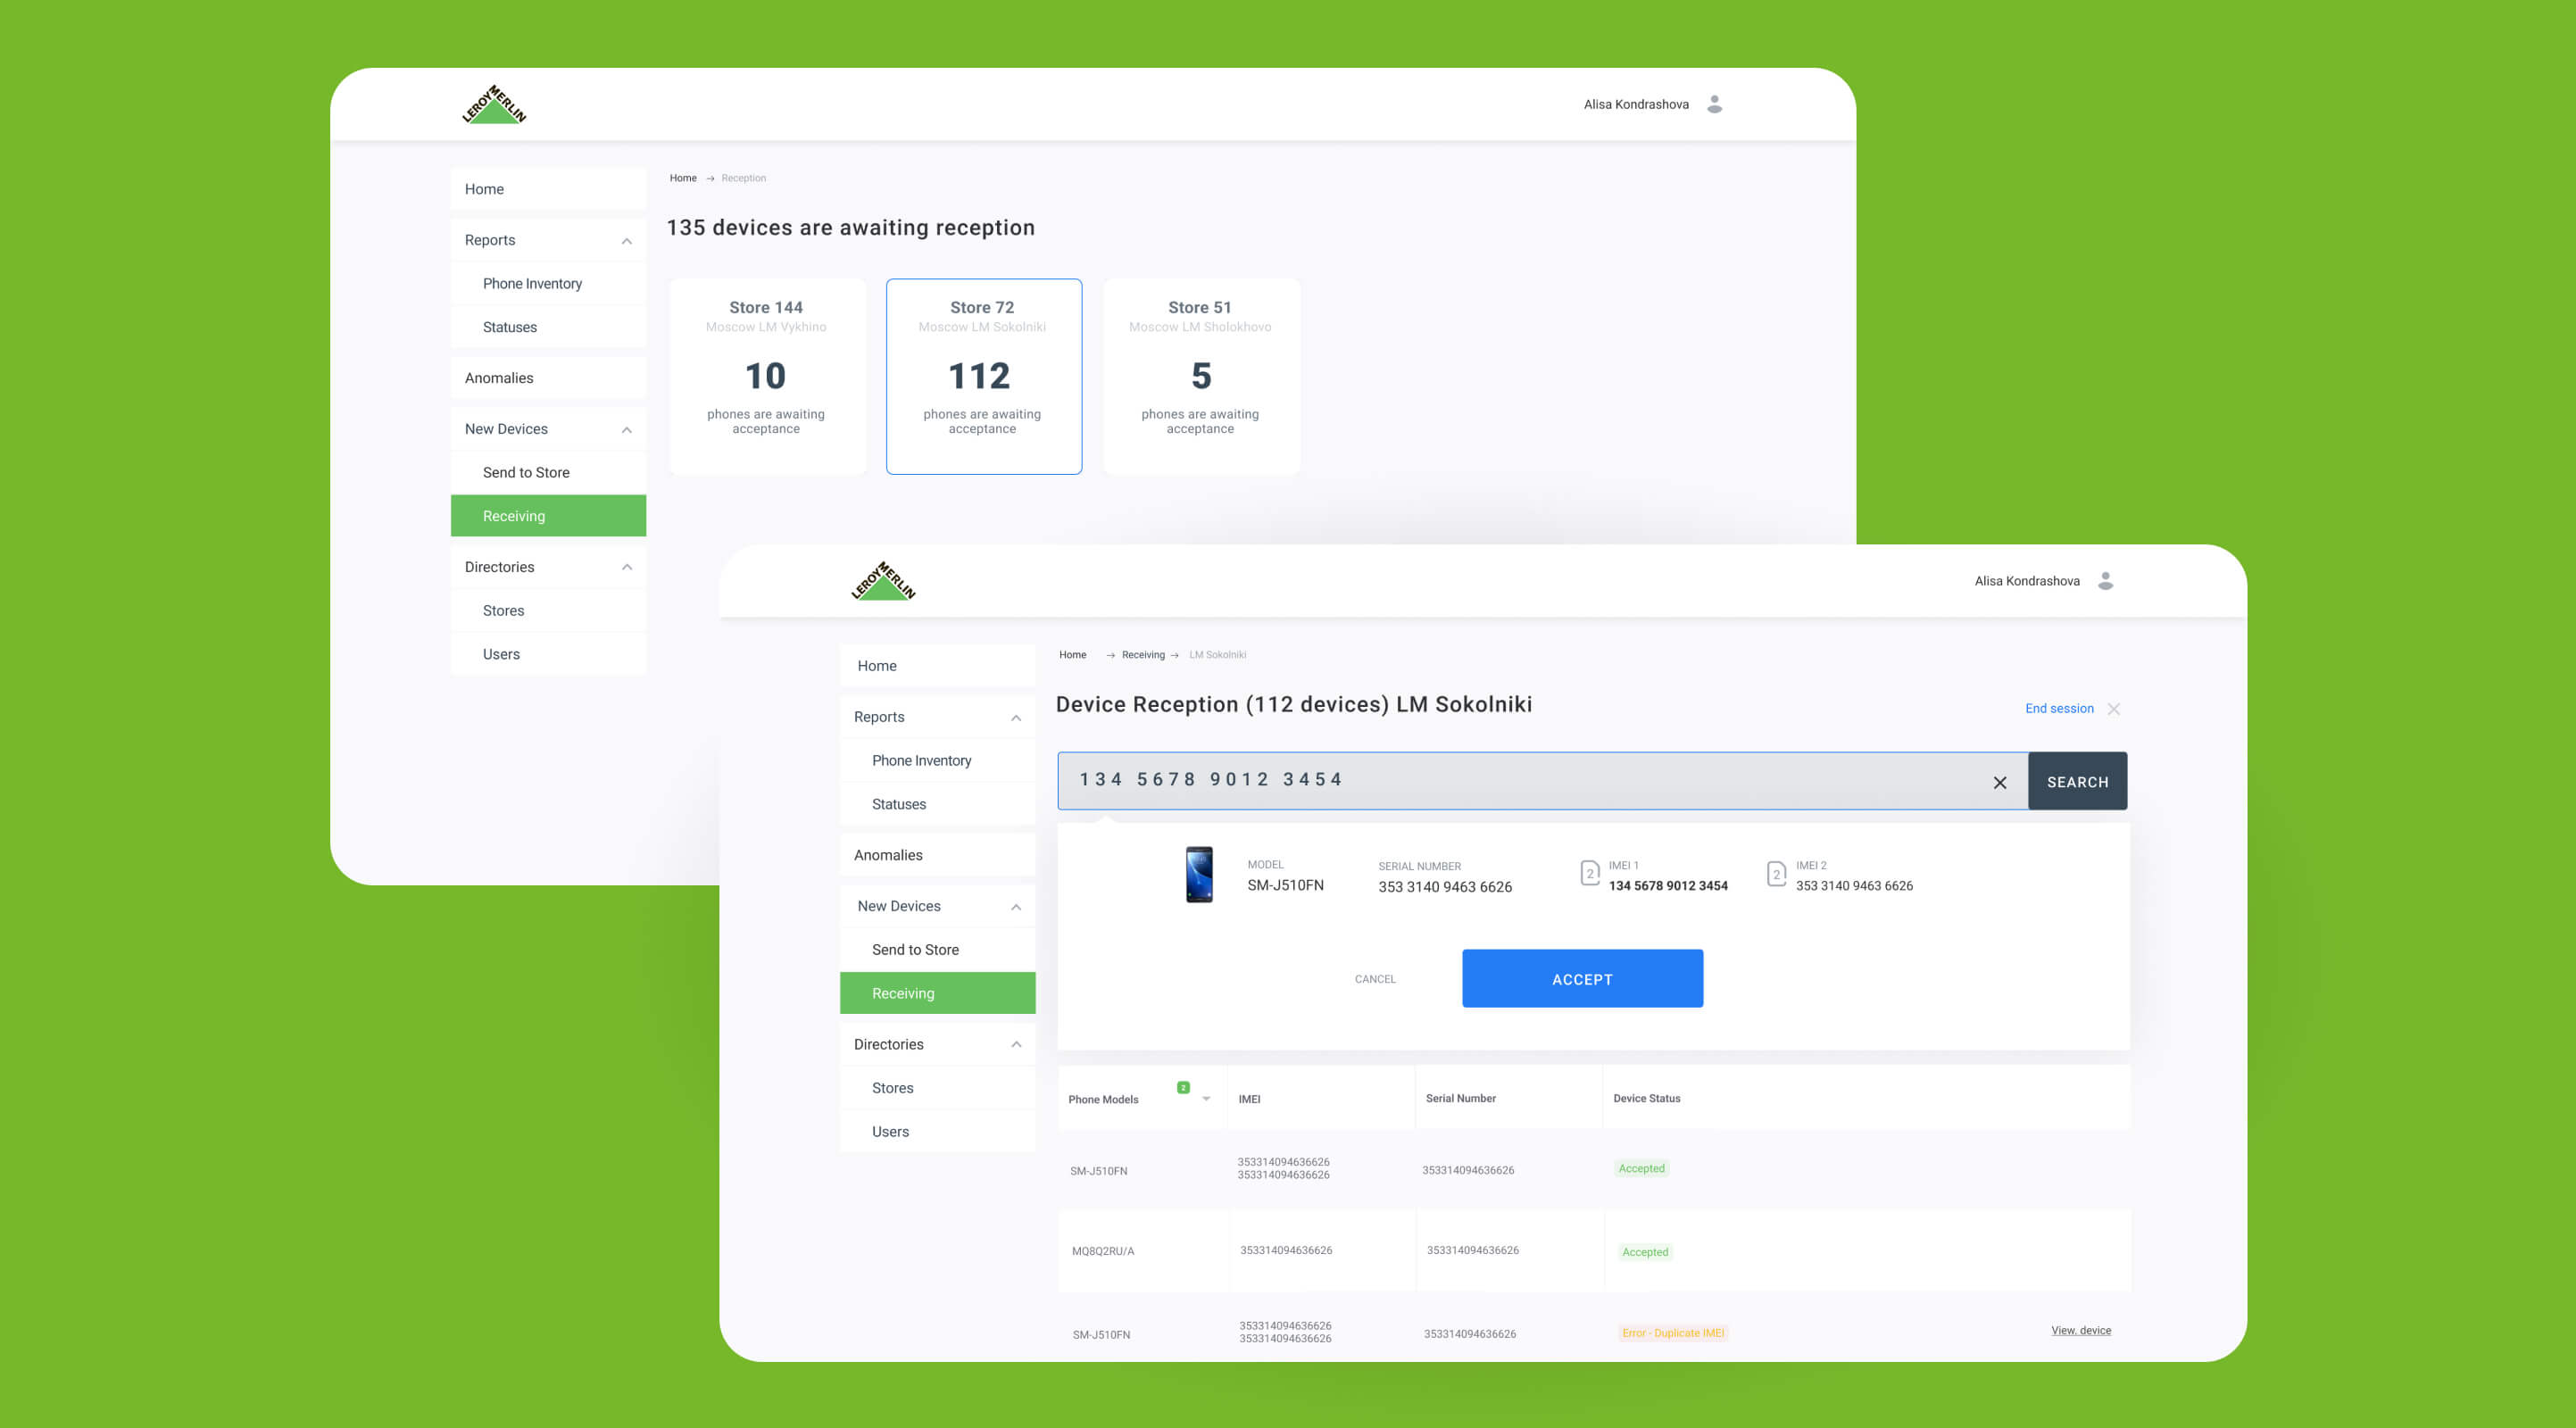Click the Leroy Merlin logo in back window
Viewport: 2576px width, 1428px height.
click(494, 104)
